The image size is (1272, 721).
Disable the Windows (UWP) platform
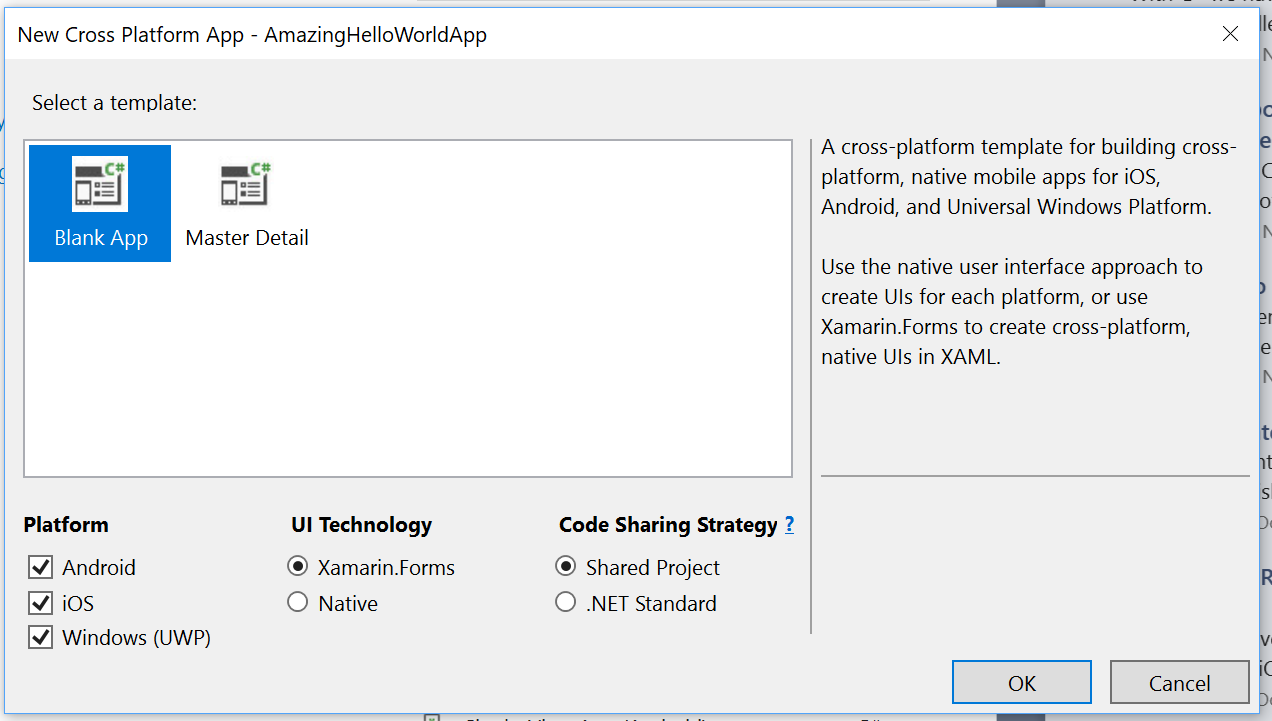(40, 637)
